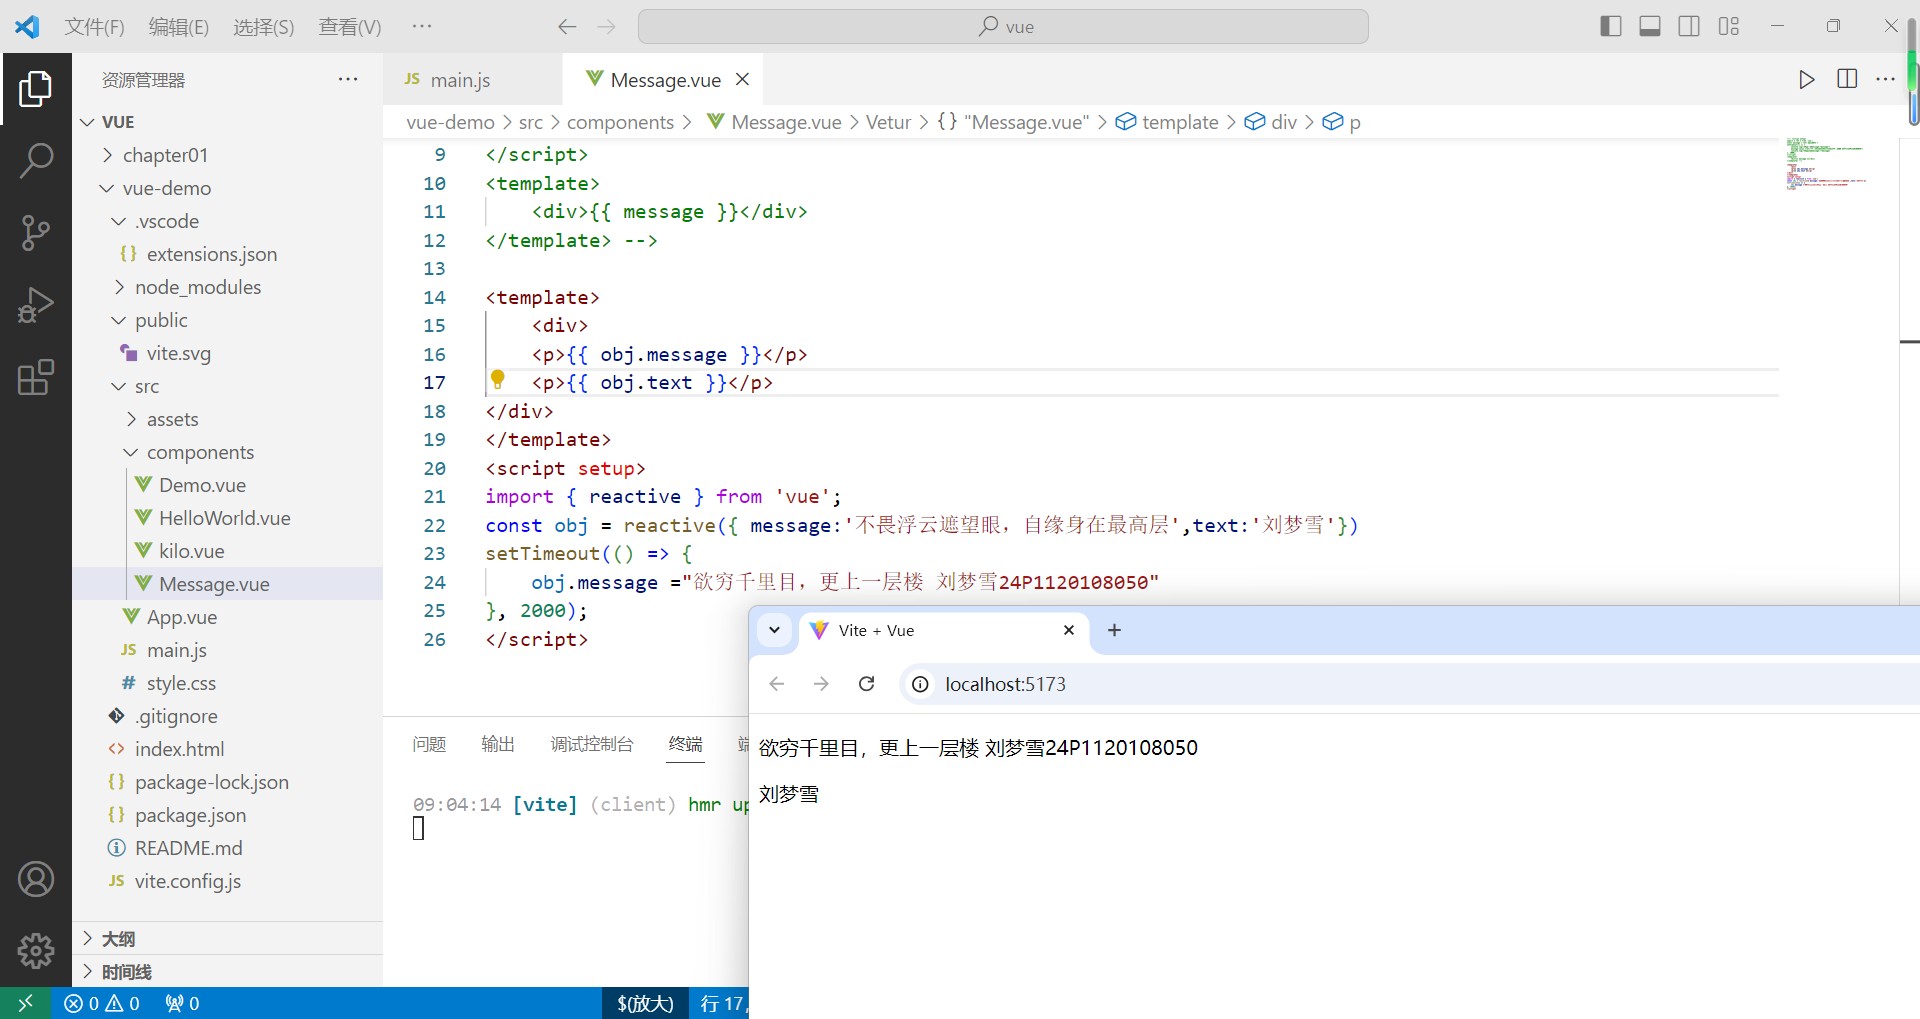The width and height of the screenshot is (1920, 1019).
Task: Open the Manage gear settings icon
Action: click(x=36, y=951)
